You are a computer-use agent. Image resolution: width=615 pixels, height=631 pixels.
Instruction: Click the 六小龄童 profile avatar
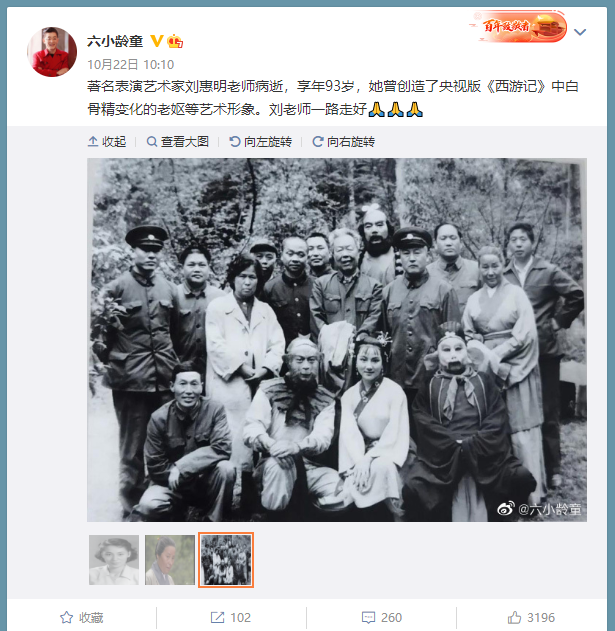(x=52, y=52)
